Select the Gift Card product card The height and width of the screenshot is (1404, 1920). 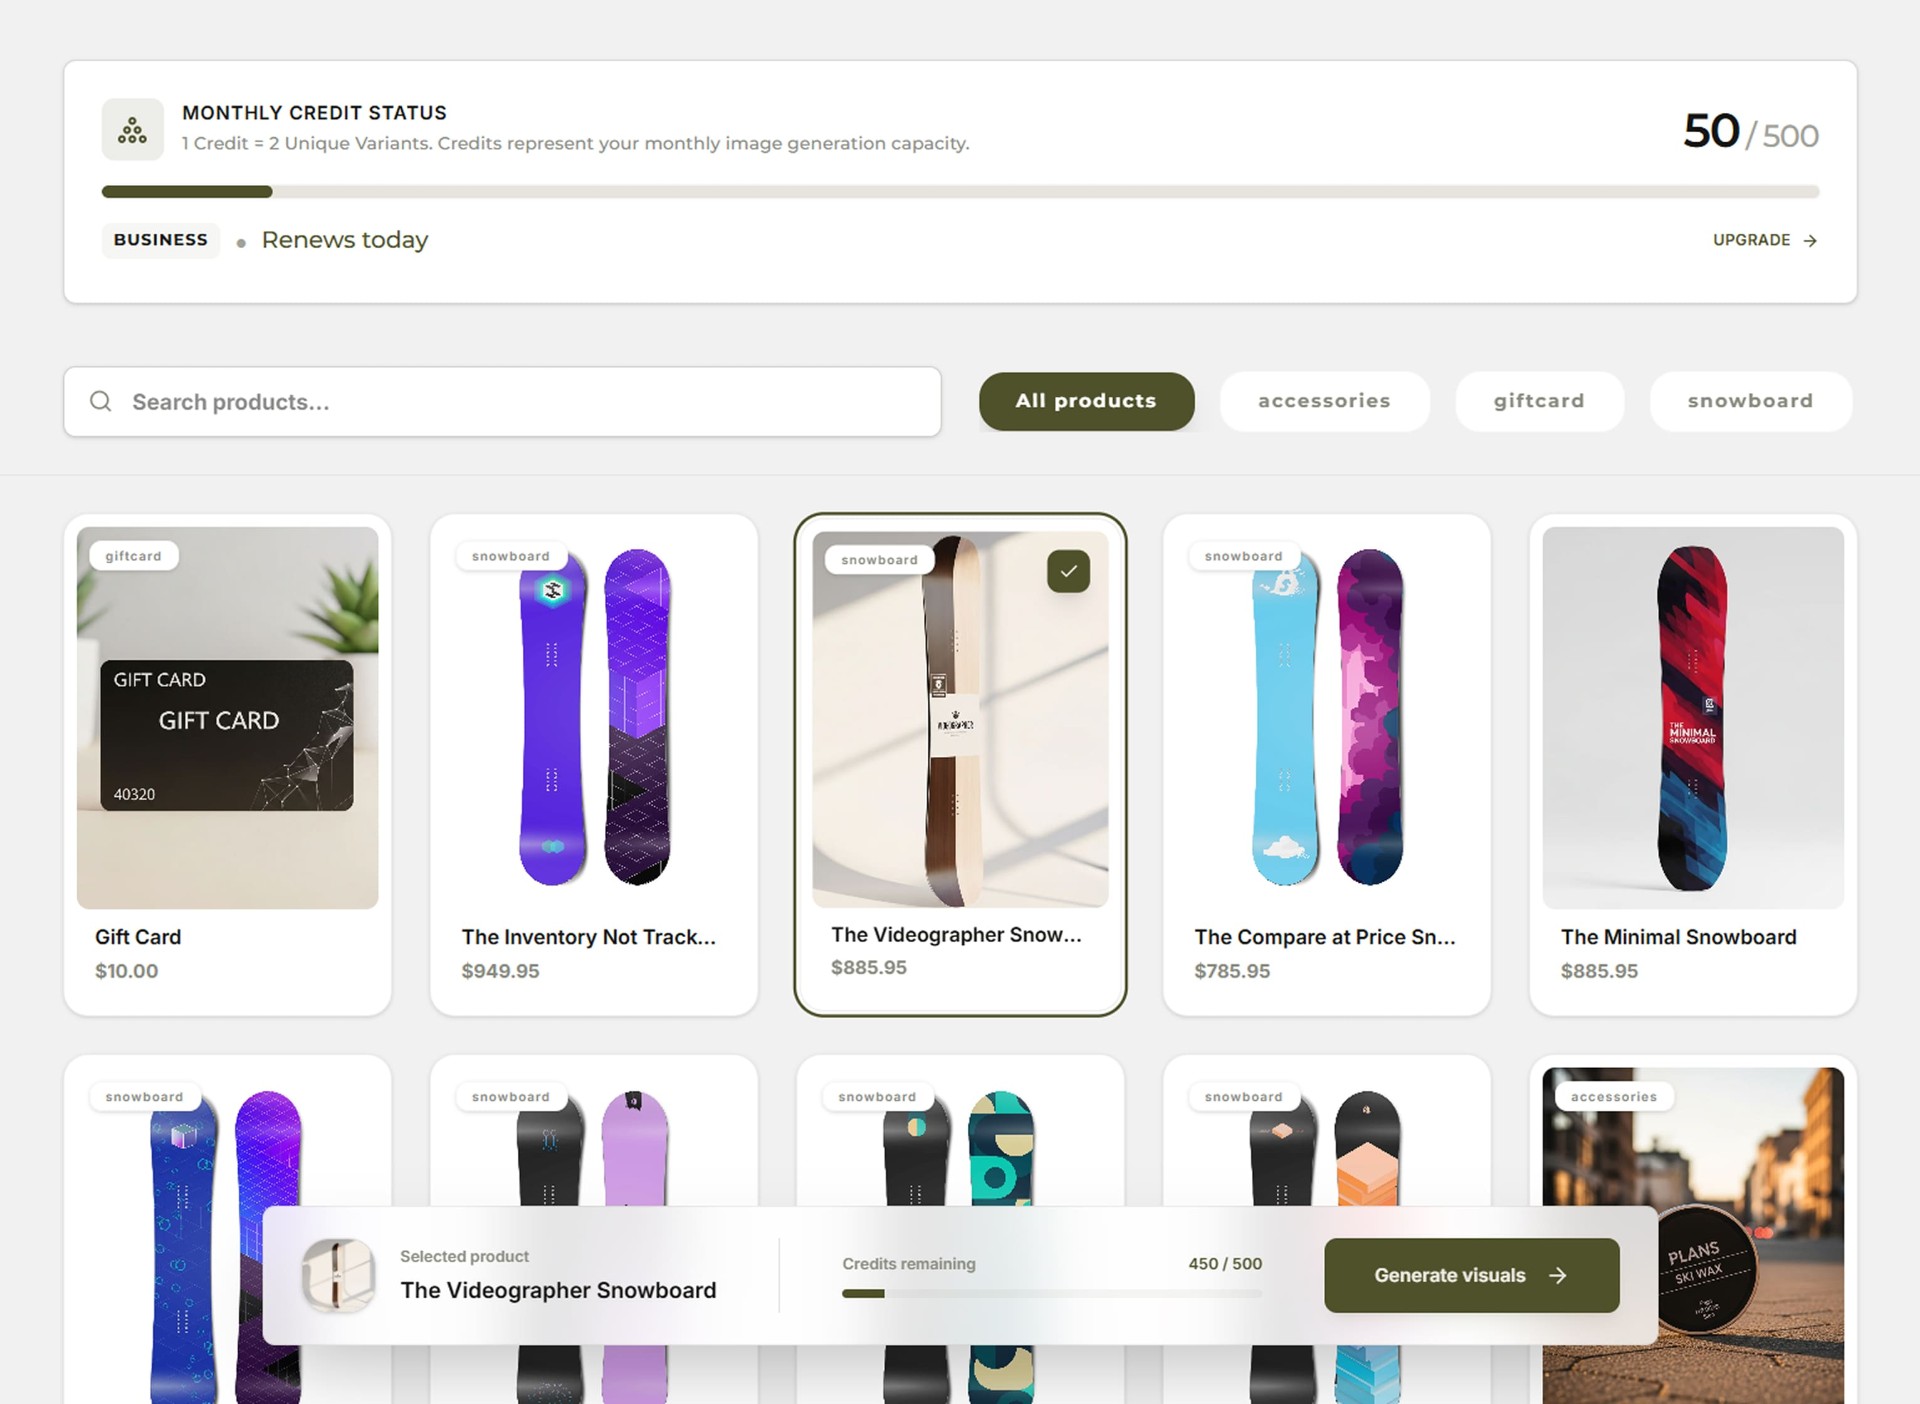[x=228, y=765]
